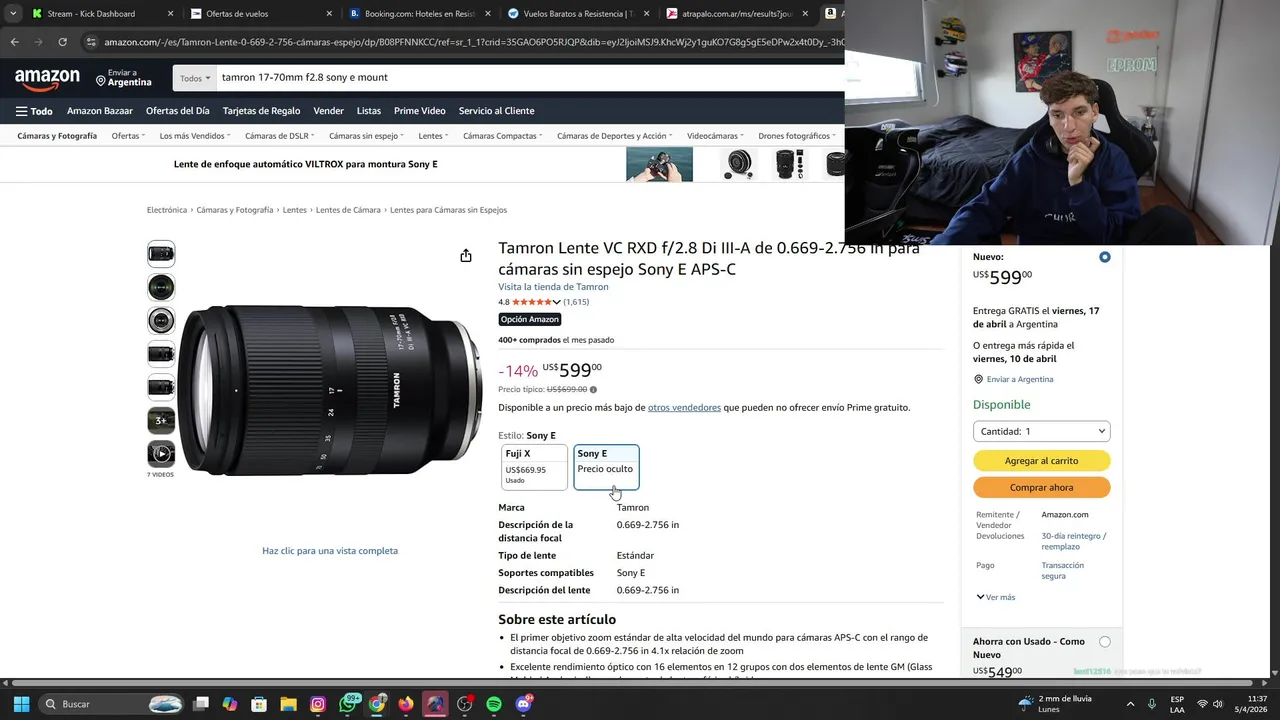This screenshot has width=1280, height=720.
Task: Visit Visita la tienda de Tamron link
Action: (553, 287)
